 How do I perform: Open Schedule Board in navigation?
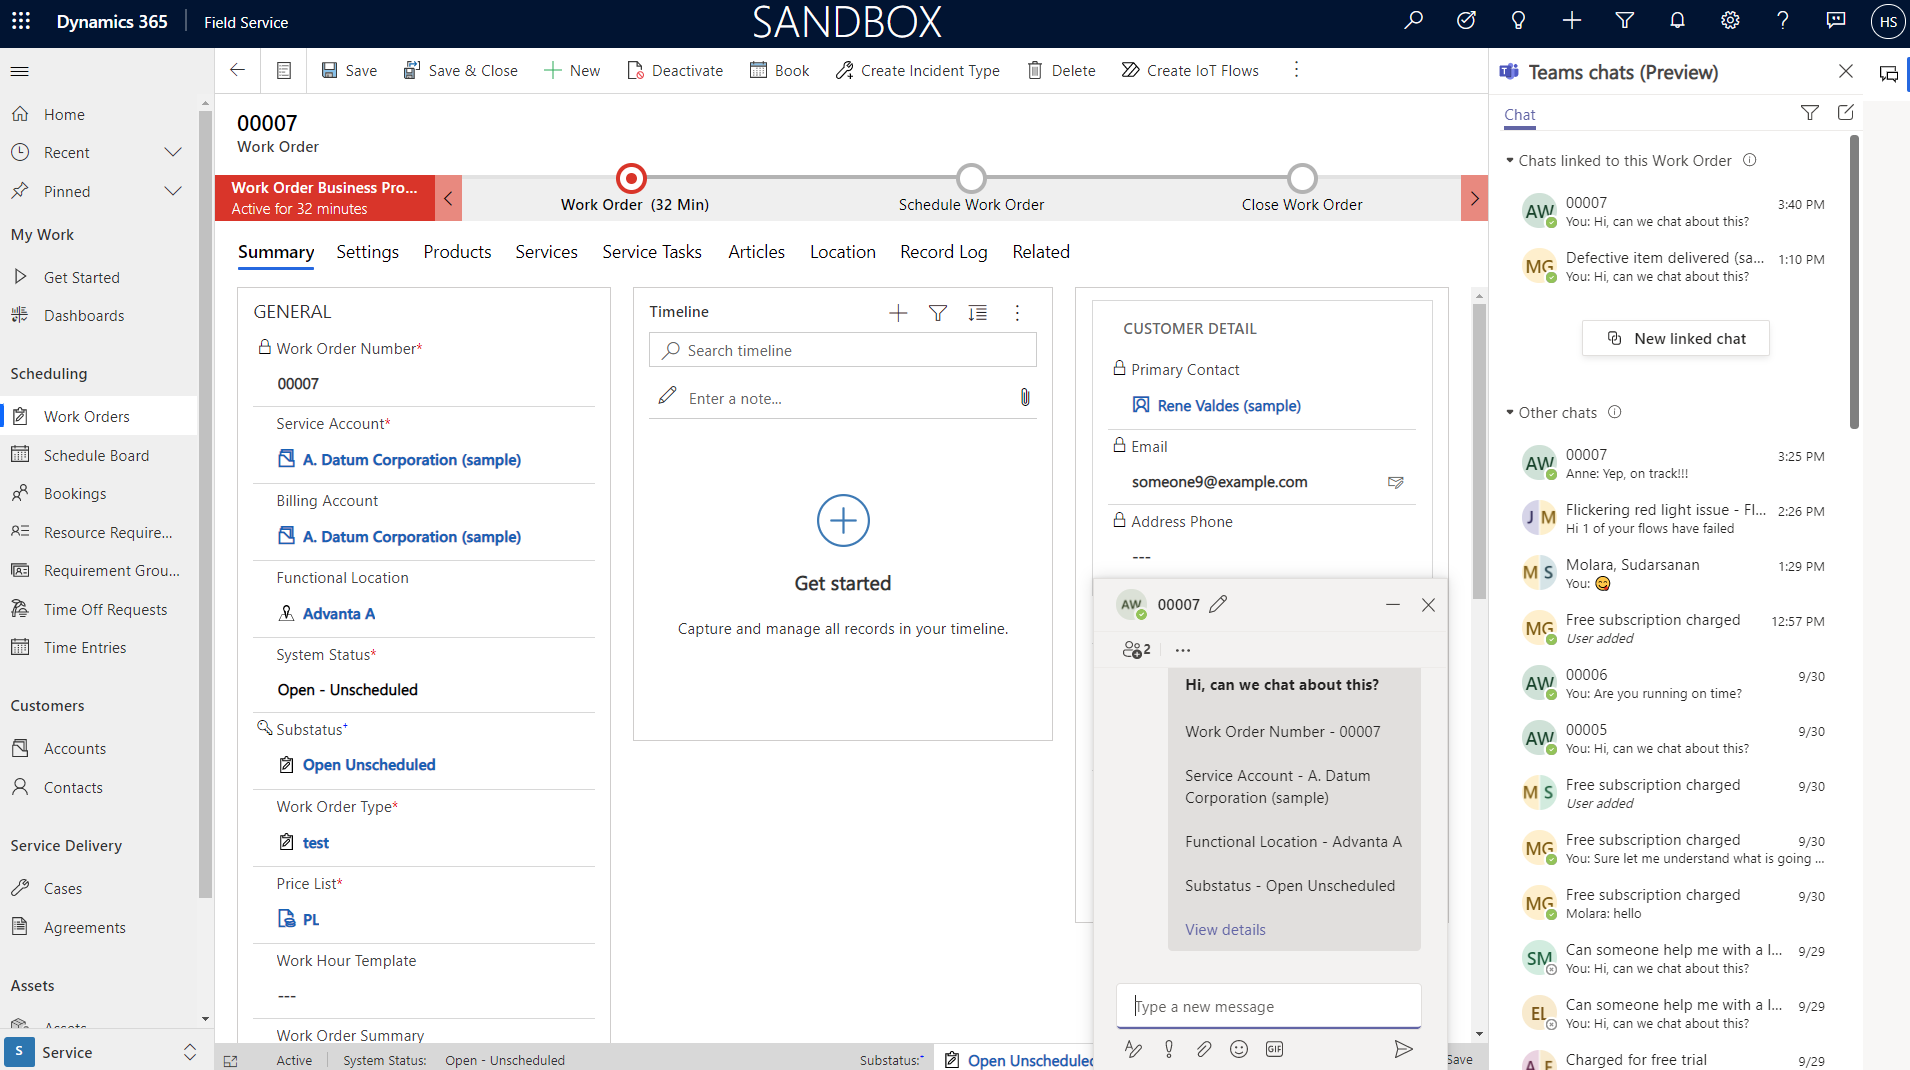click(99, 455)
